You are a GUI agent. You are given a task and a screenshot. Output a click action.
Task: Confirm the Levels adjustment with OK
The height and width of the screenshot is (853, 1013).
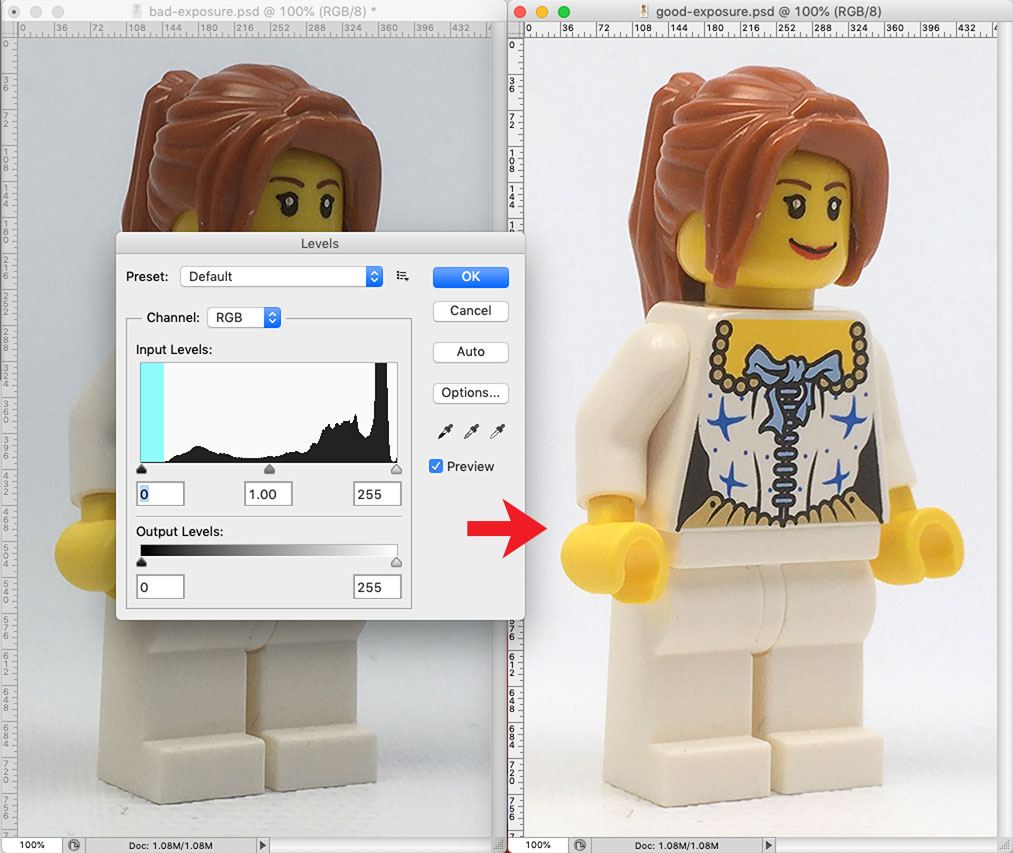click(470, 277)
